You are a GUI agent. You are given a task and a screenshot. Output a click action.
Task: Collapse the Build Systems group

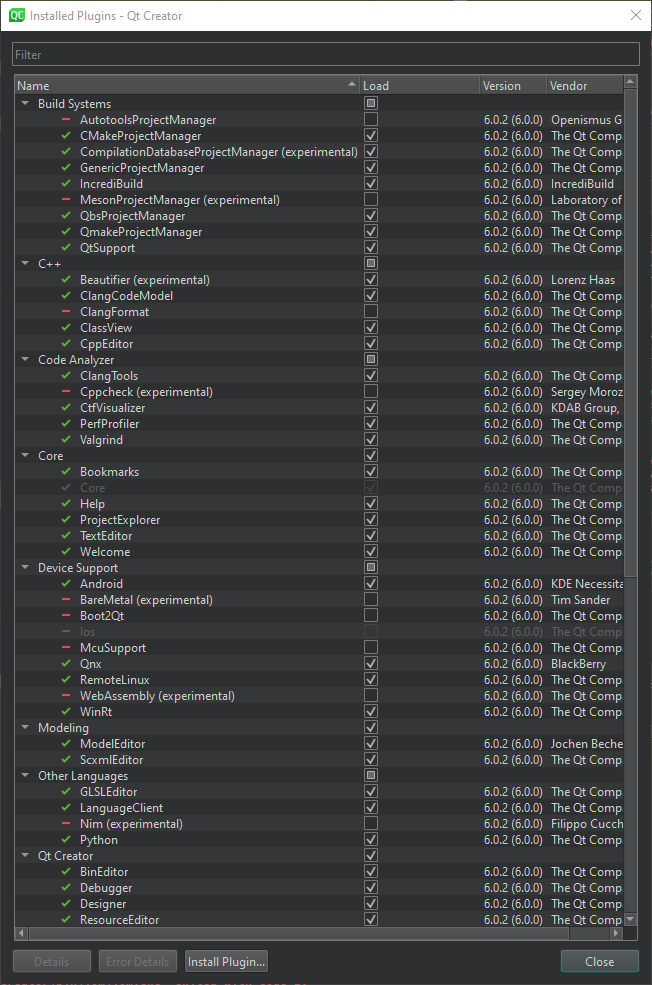tap(25, 104)
